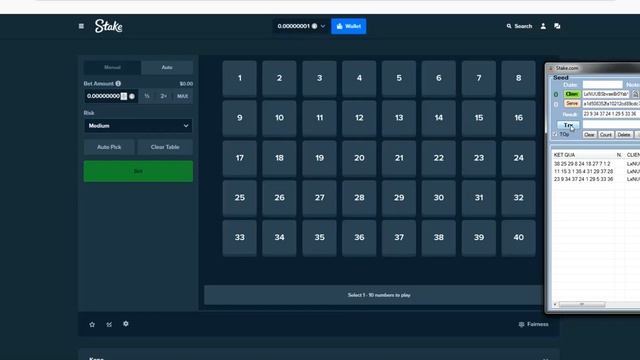This screenshot has width=640, height=360.
Task: Open the chat bubbles icon
Action: pos(557,26)
